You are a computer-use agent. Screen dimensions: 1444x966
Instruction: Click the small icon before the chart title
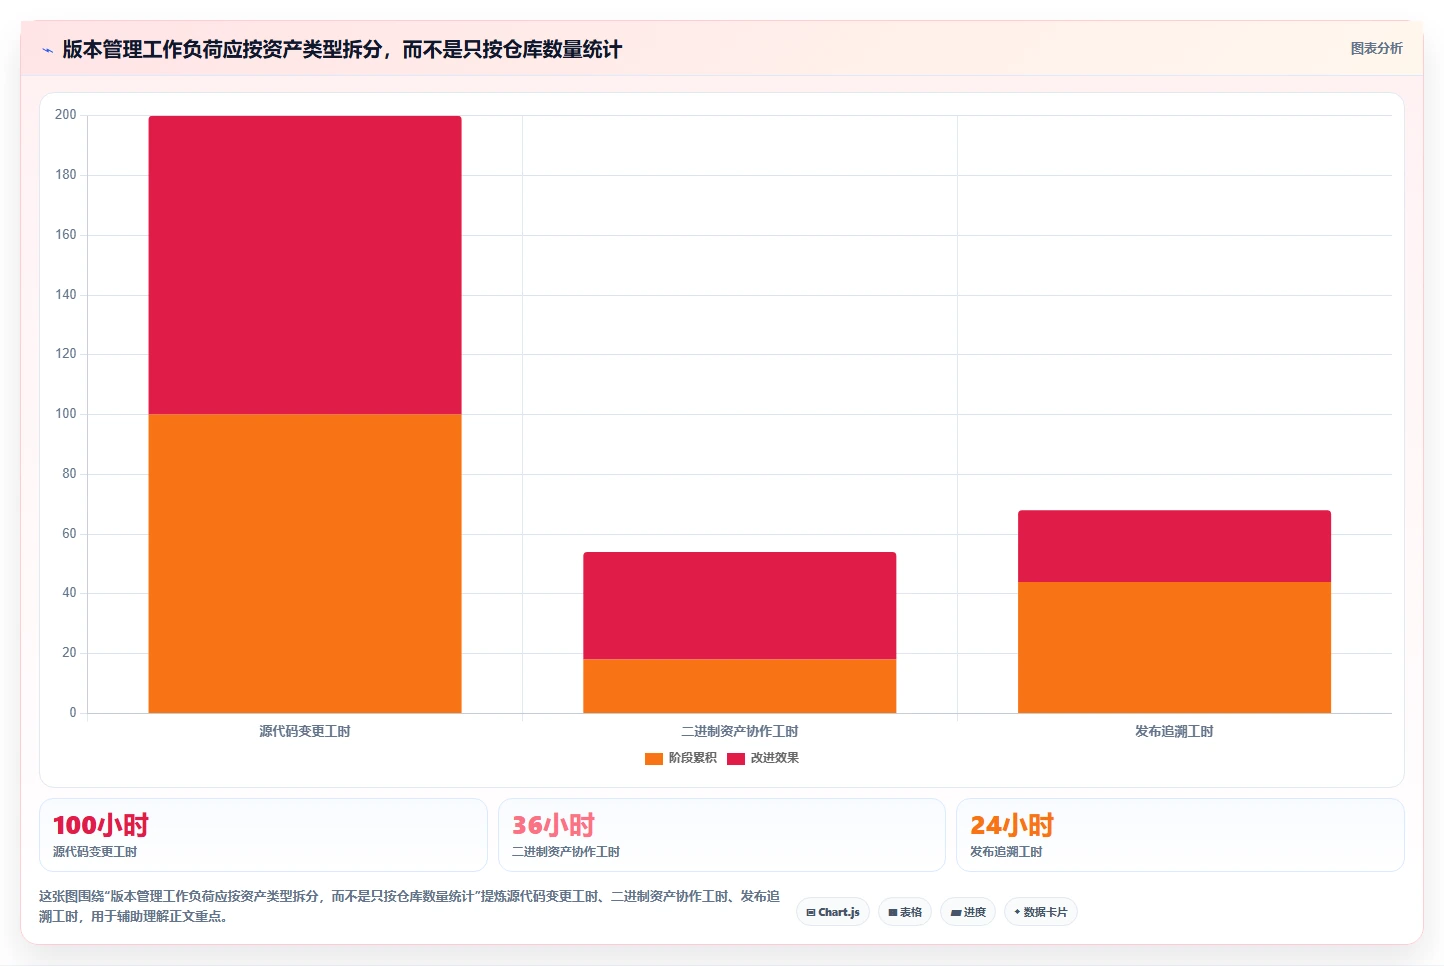pyautogui.click(x=47, y=50)
